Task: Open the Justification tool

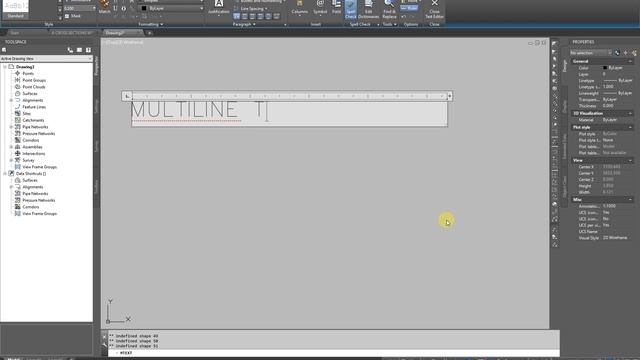Action: 219,7
